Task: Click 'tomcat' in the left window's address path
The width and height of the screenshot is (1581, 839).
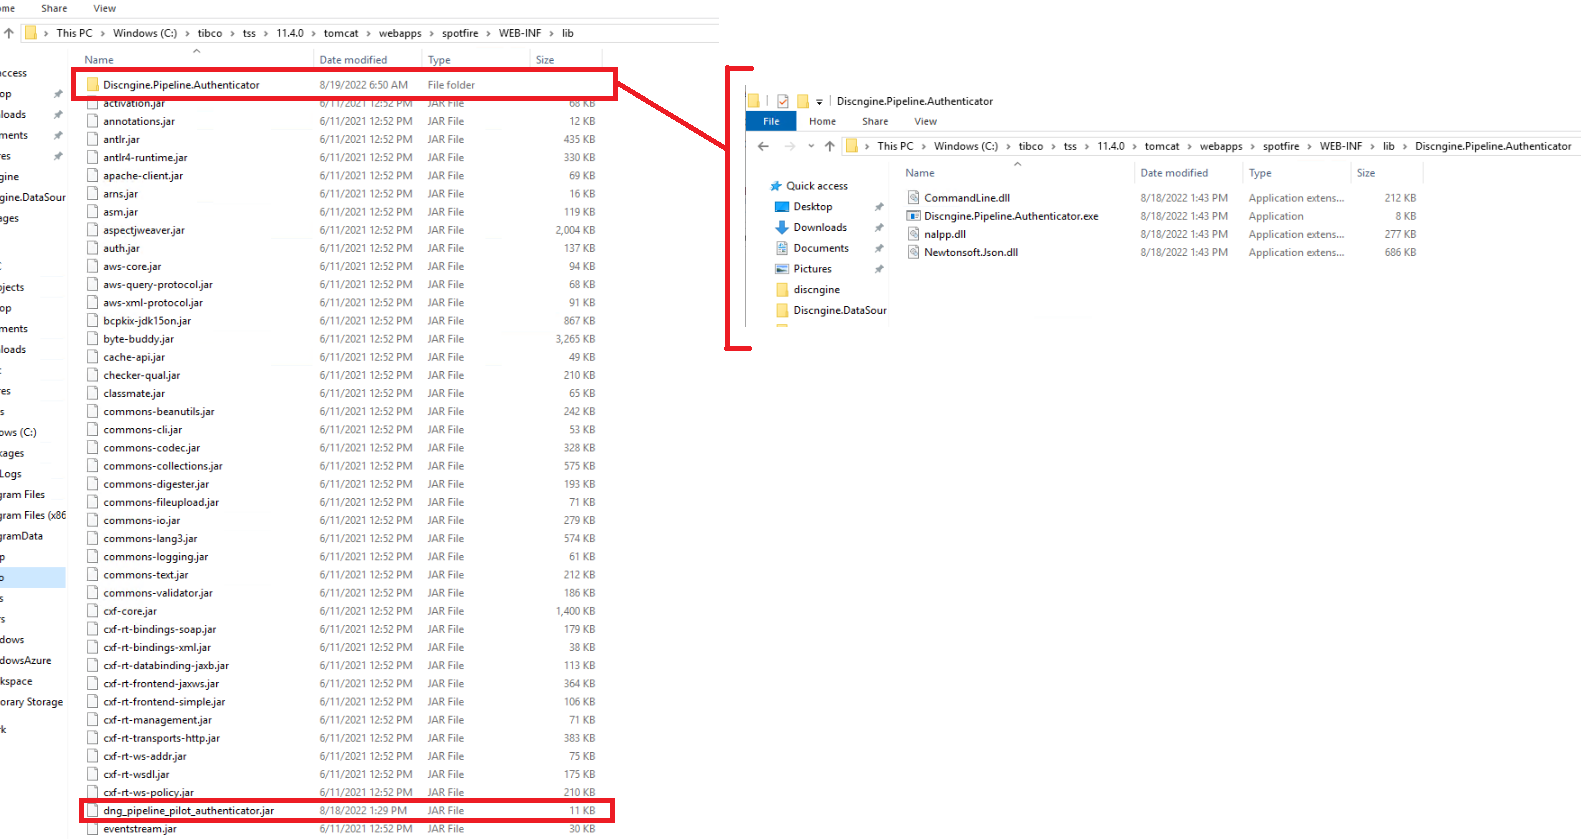Action: click(341, 33)
